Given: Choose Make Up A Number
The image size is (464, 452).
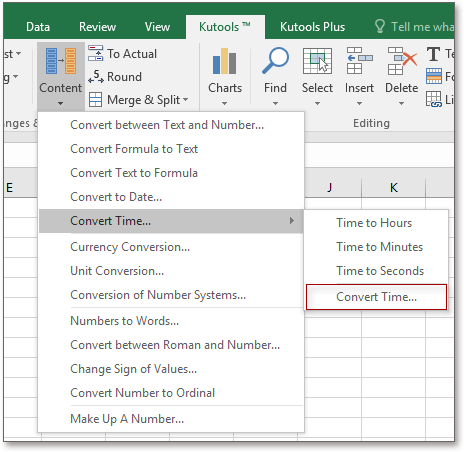Looking at the screenshot, I should click(x=171, y=419).
